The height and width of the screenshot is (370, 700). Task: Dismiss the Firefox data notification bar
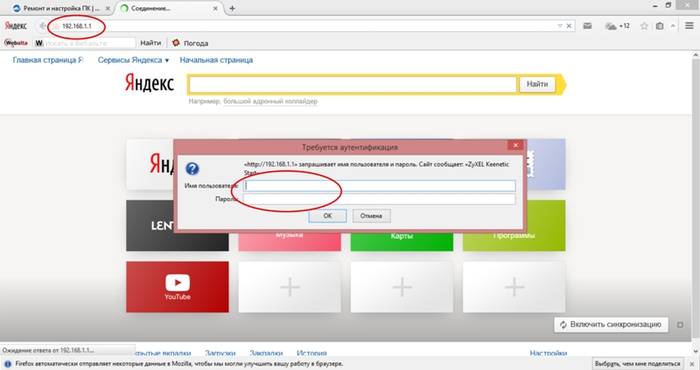[x=692, y=364]
